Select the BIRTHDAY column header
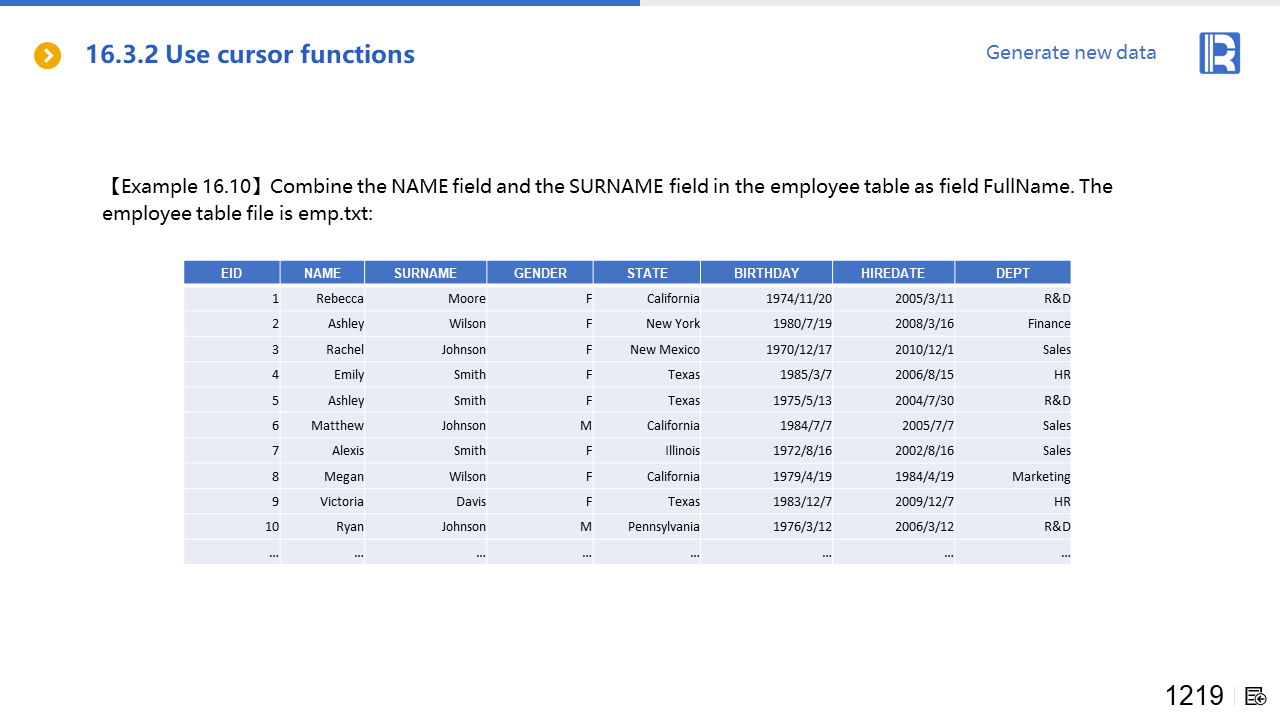 [766, 273]
